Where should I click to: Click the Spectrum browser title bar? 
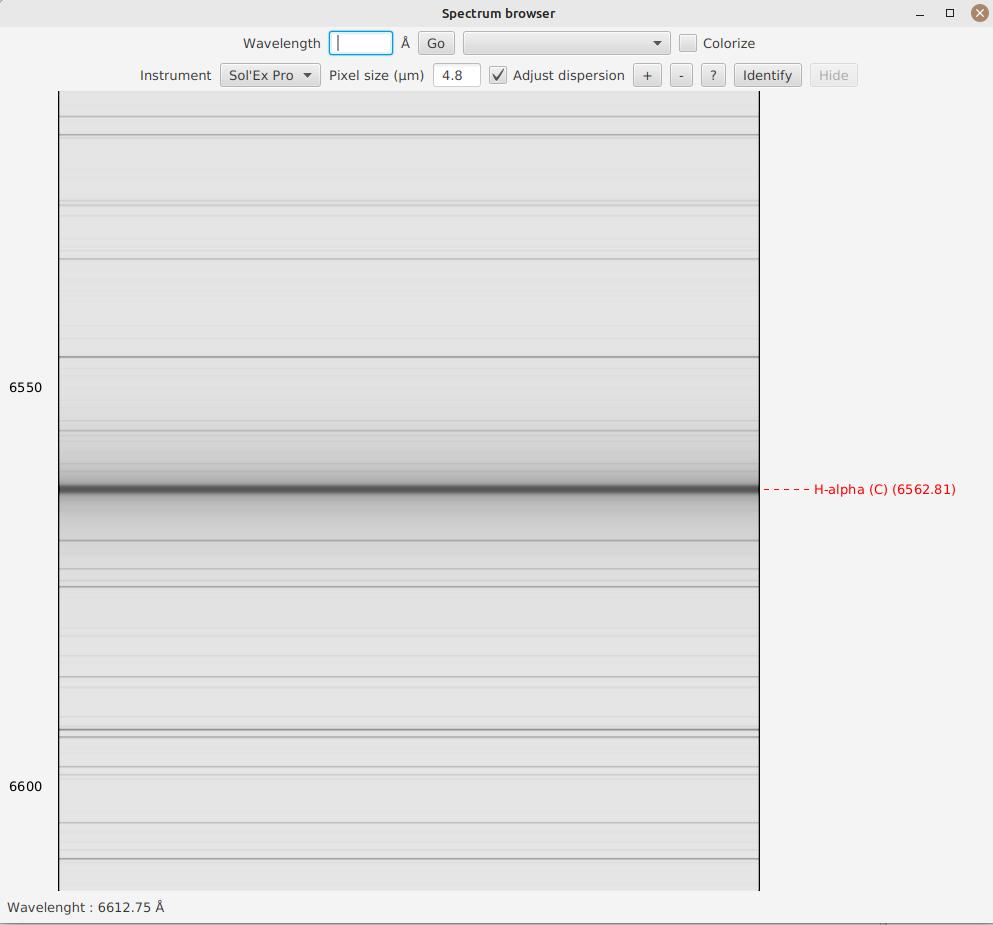click(x=498, y=13)
